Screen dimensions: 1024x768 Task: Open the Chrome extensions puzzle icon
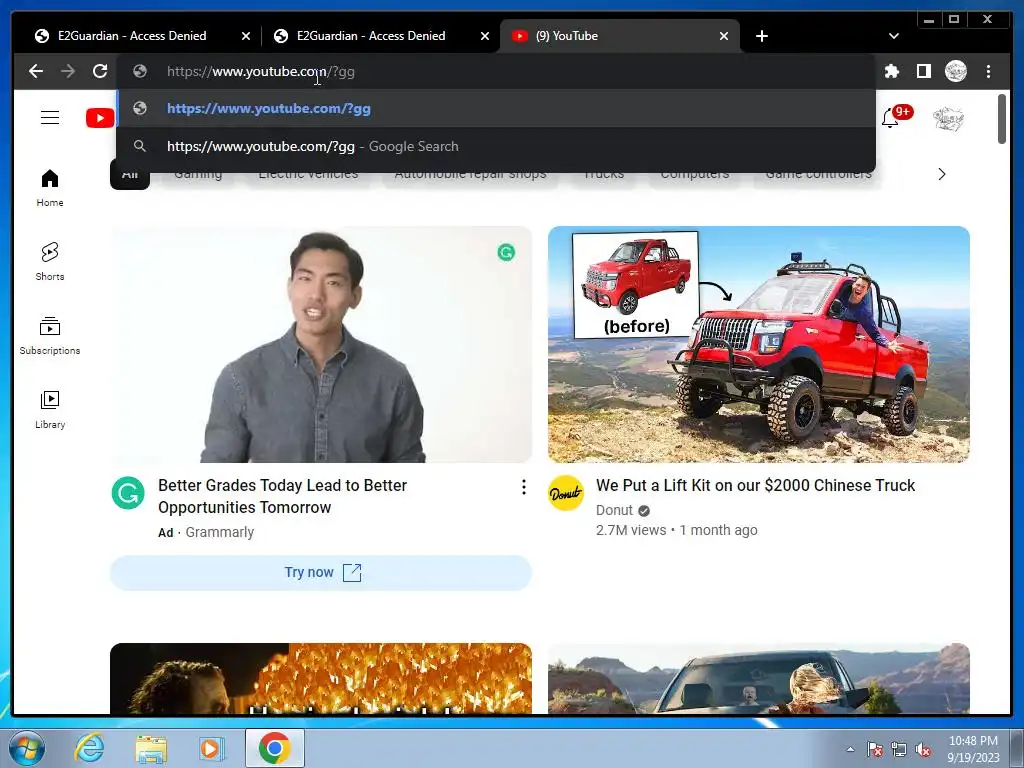(891, 71)
